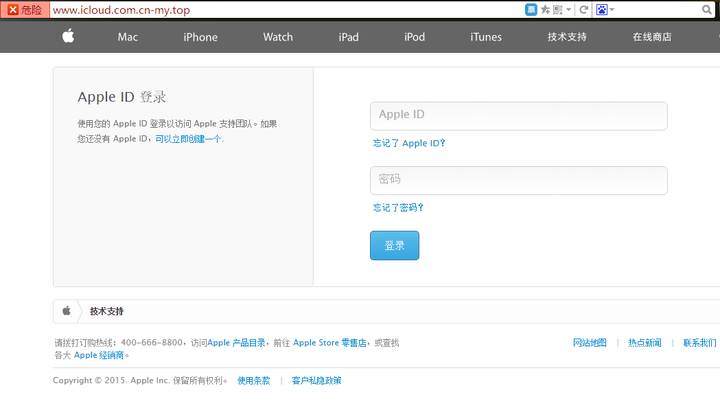The image size is (720, 410).
Task: Open the 客户私隐政策 link
Action: (316, 381)
